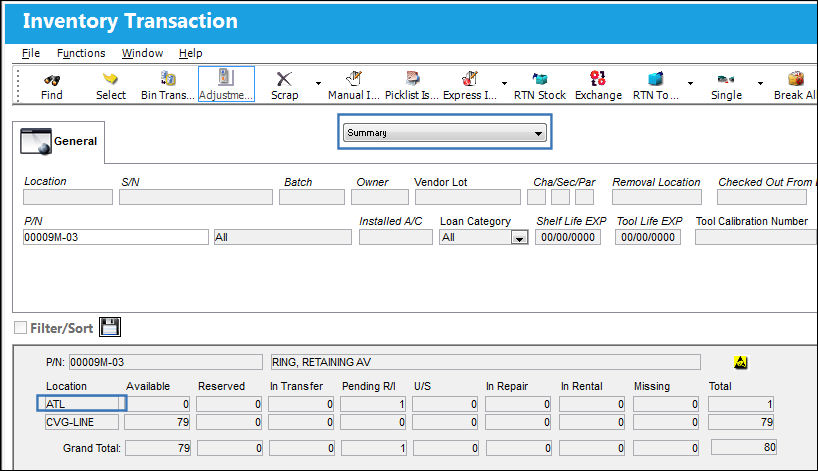This screenshot has height=471, width=818.
Task: Expand the arrow next to Single
Action: (760, 83)
